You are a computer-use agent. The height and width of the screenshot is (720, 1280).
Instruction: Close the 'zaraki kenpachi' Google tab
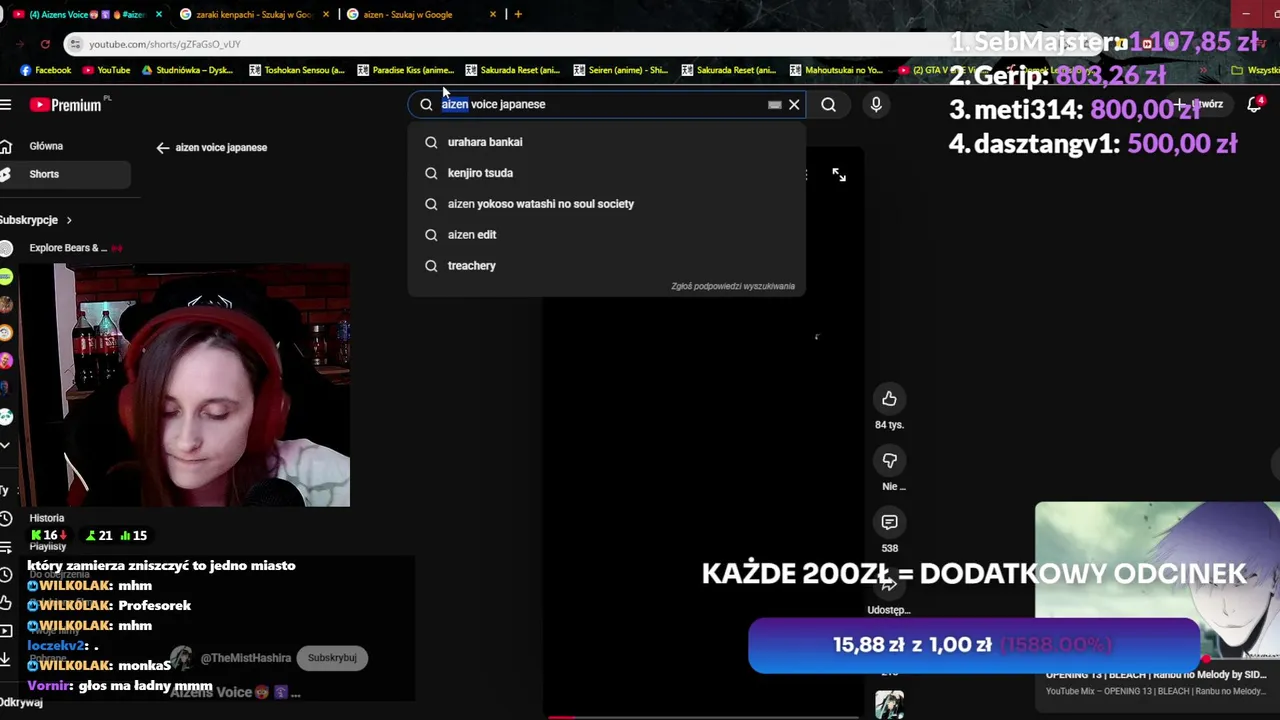point(325,14)
